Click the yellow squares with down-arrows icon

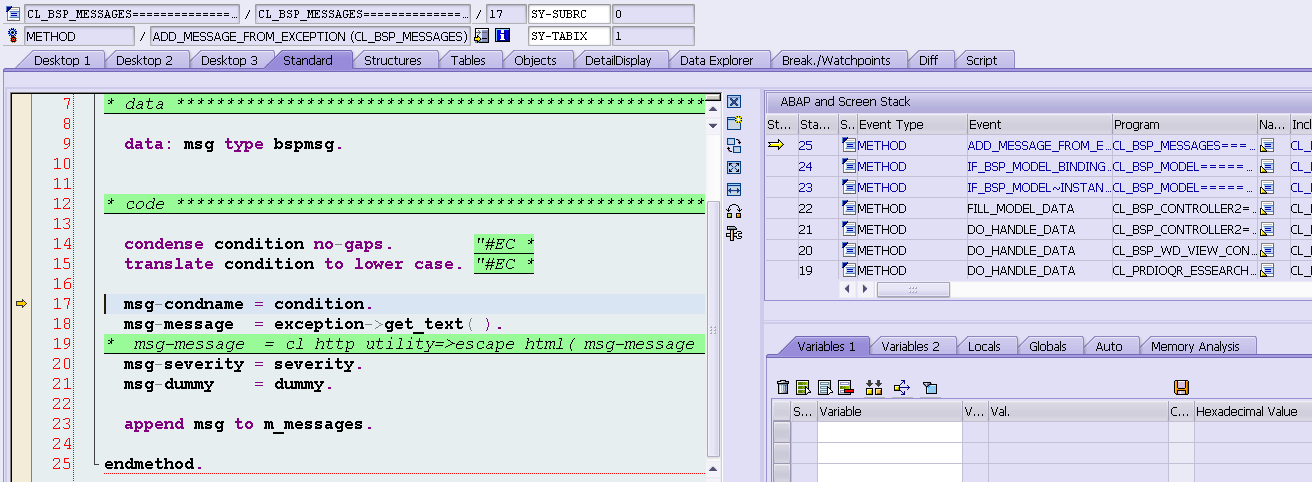874,387
